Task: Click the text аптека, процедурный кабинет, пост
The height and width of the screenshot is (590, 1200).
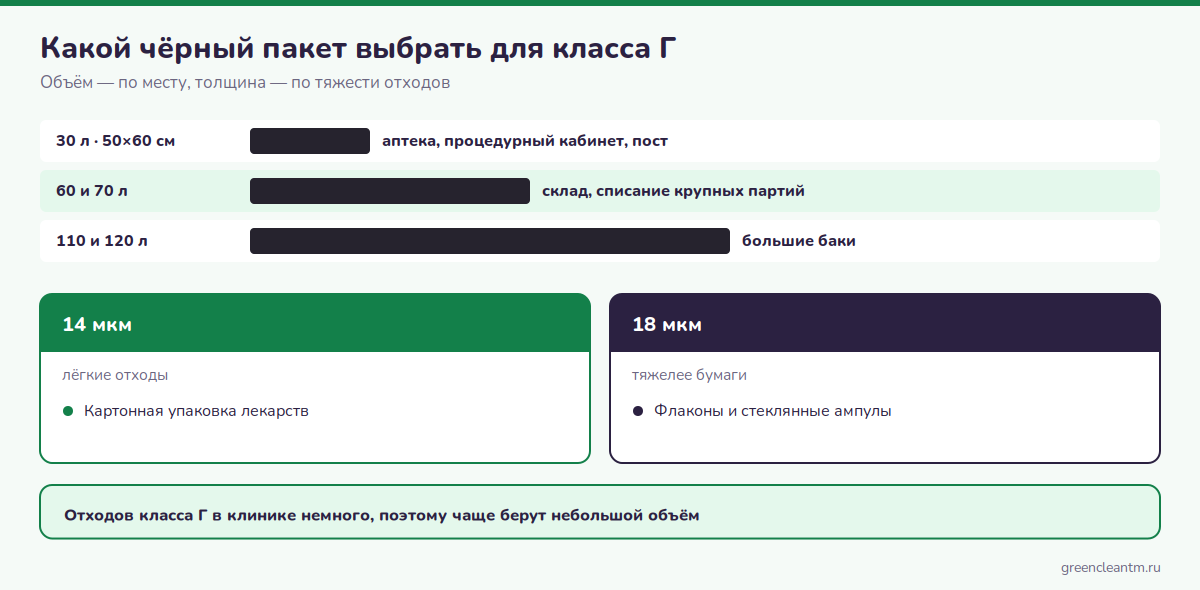Action: (x=525, y=141)
